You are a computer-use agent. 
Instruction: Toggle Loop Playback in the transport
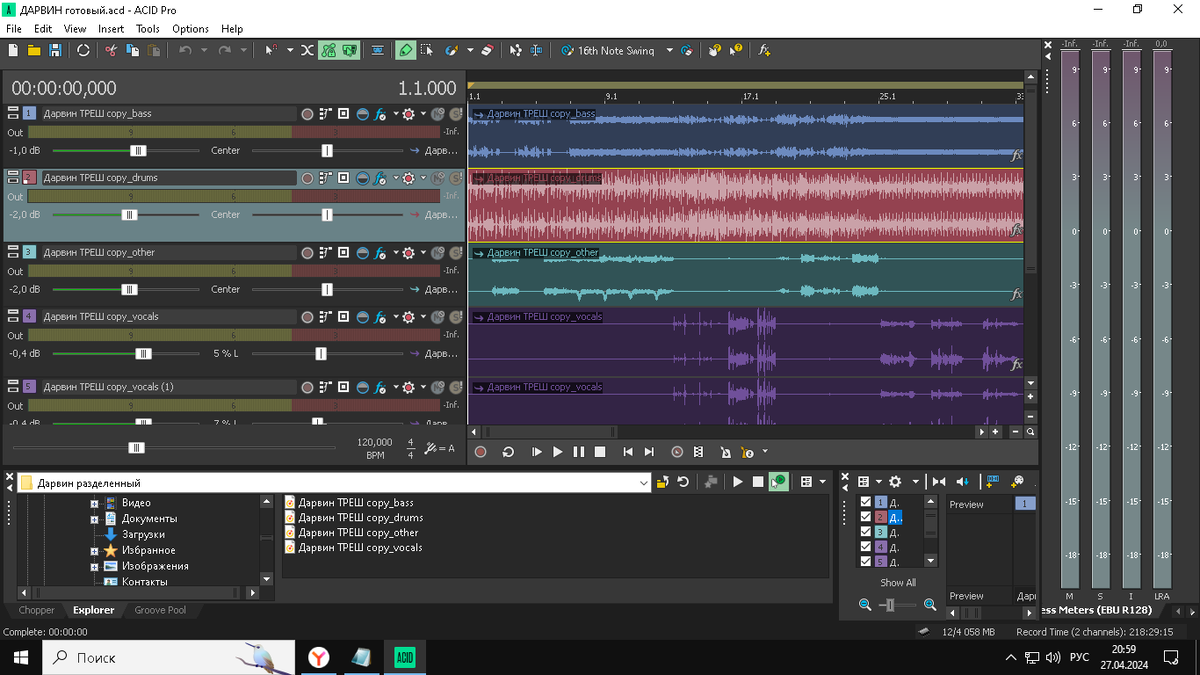click(508, 452)
